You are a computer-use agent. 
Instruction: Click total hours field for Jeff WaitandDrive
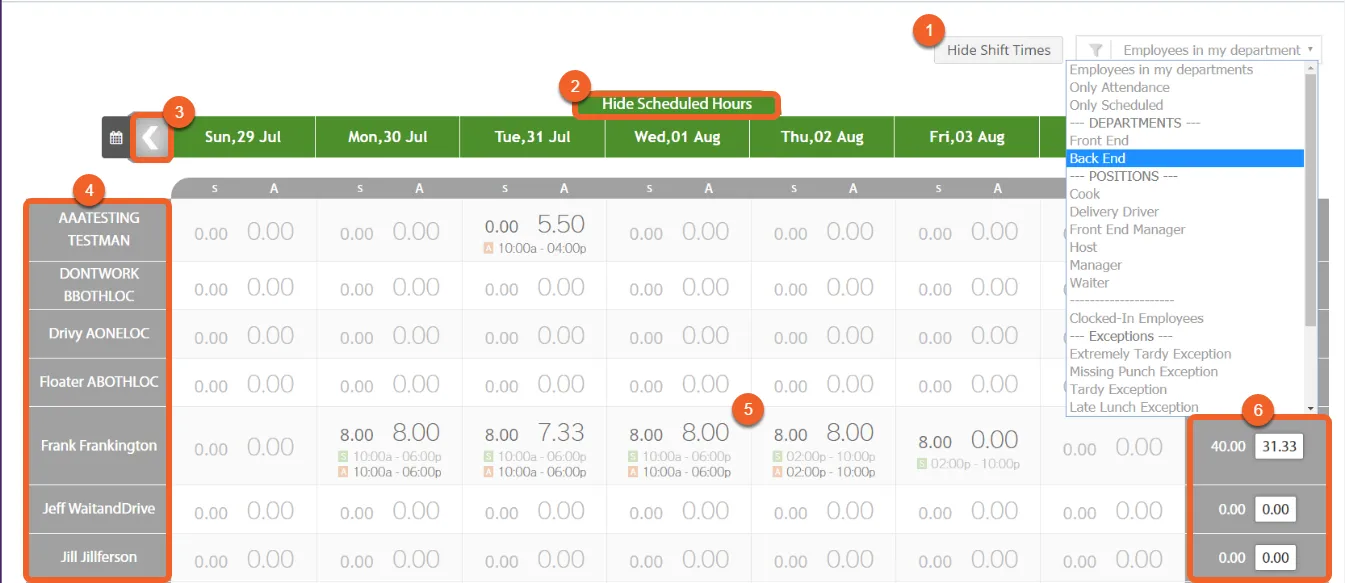(1276, 509)
